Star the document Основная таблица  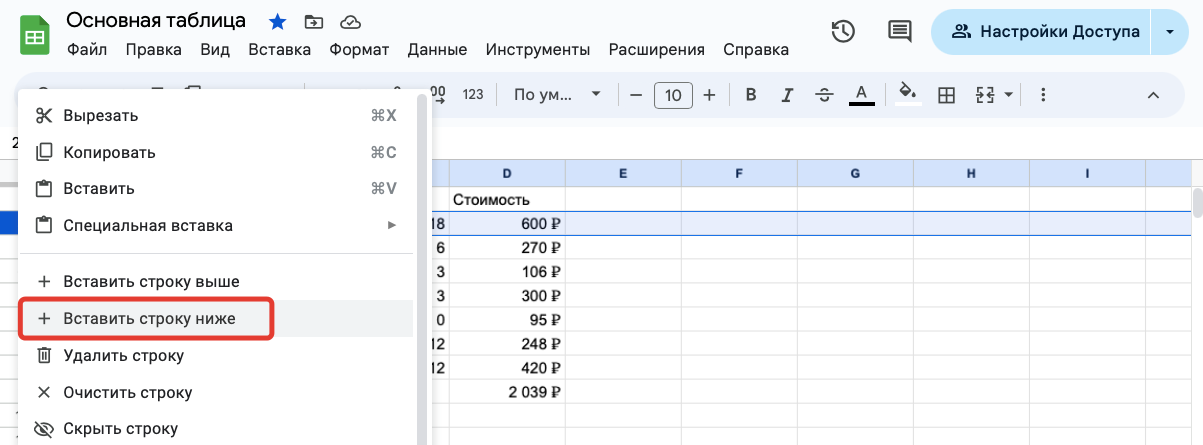tap(277, 21)
